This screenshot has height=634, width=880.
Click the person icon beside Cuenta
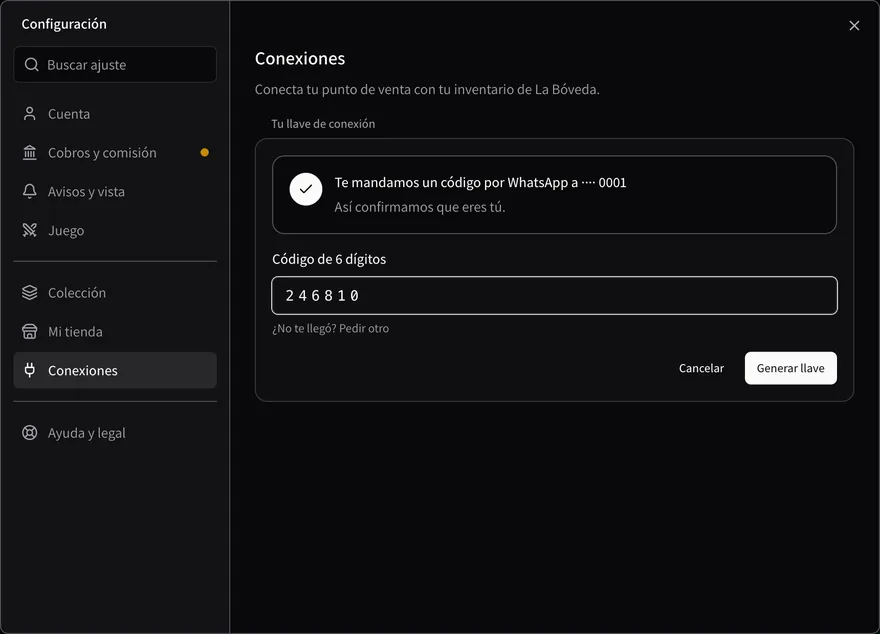click(x=30, y=114)
